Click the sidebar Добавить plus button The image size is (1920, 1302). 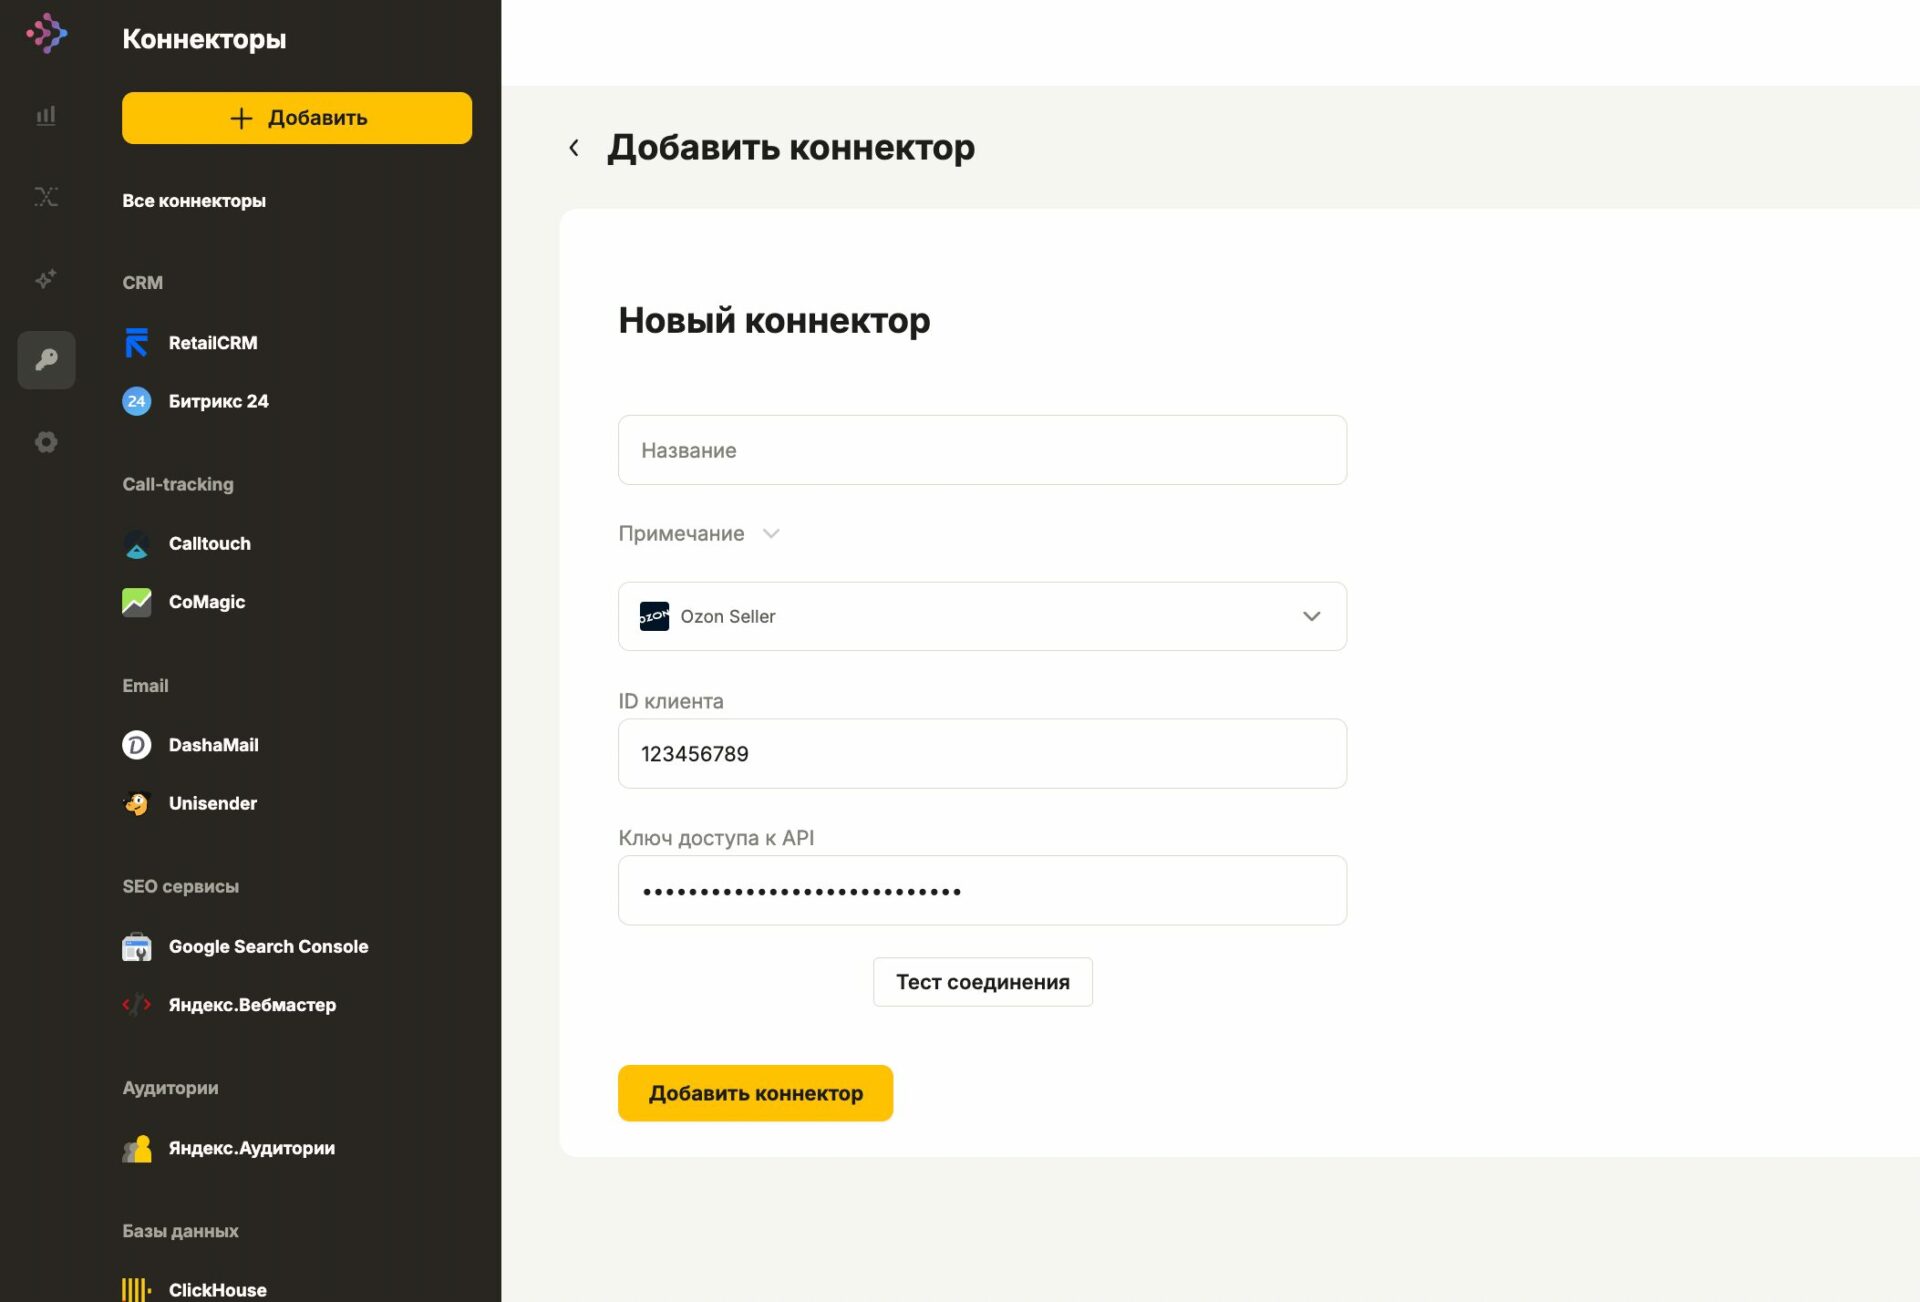[x=297, y=118]
